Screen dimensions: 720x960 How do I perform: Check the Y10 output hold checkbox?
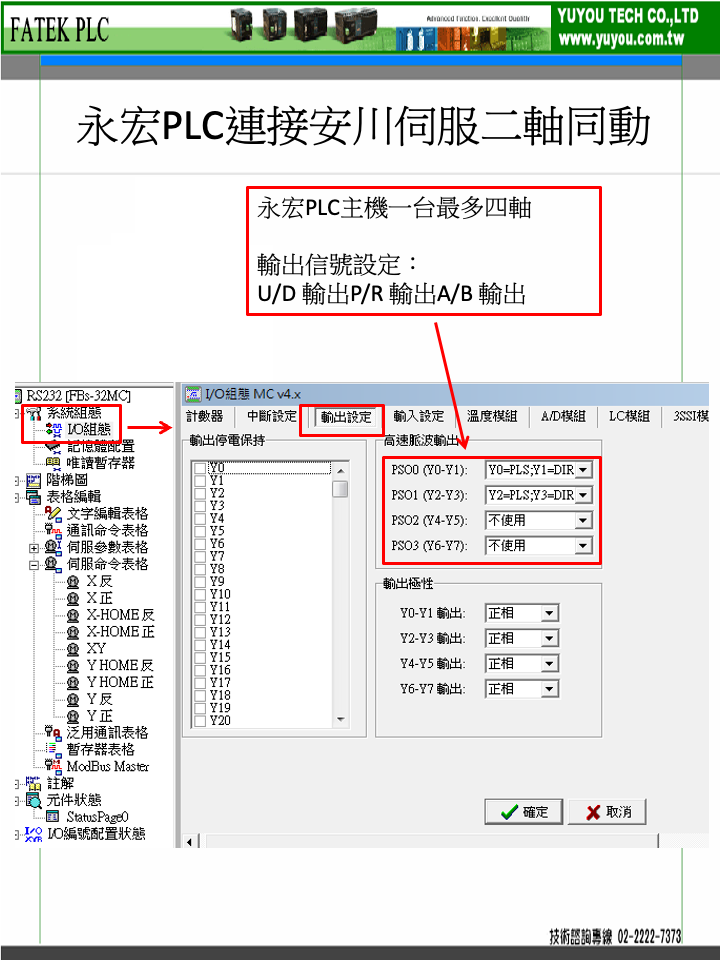(200, 594)
